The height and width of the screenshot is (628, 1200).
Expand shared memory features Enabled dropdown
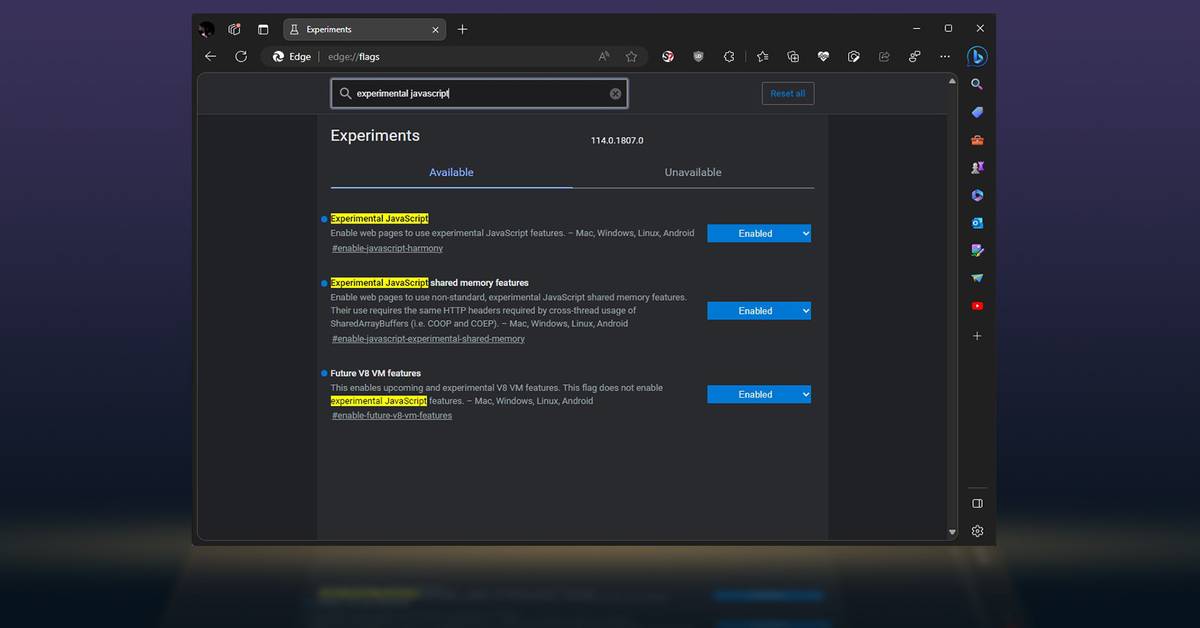tap(758, 311)
